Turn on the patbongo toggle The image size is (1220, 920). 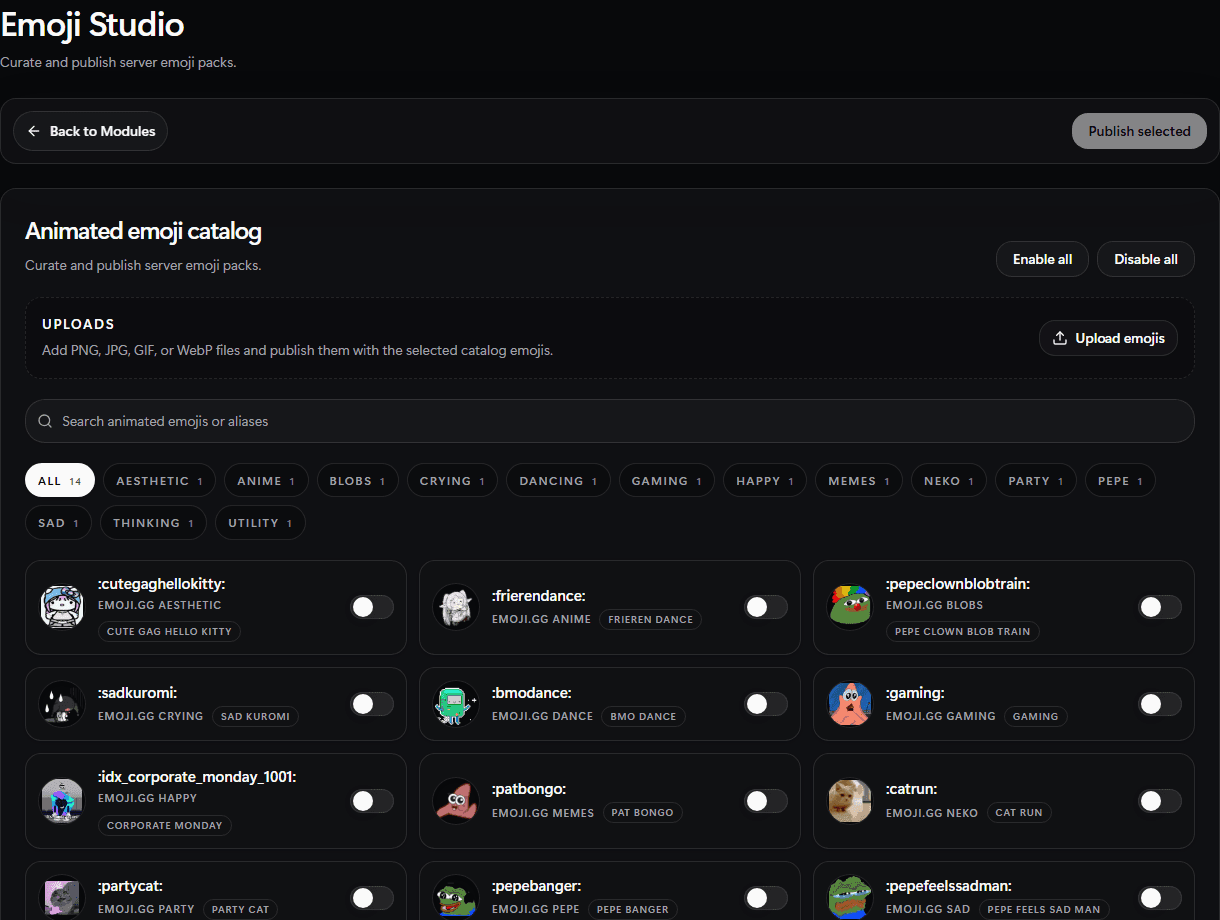click(x=766, y=801)
